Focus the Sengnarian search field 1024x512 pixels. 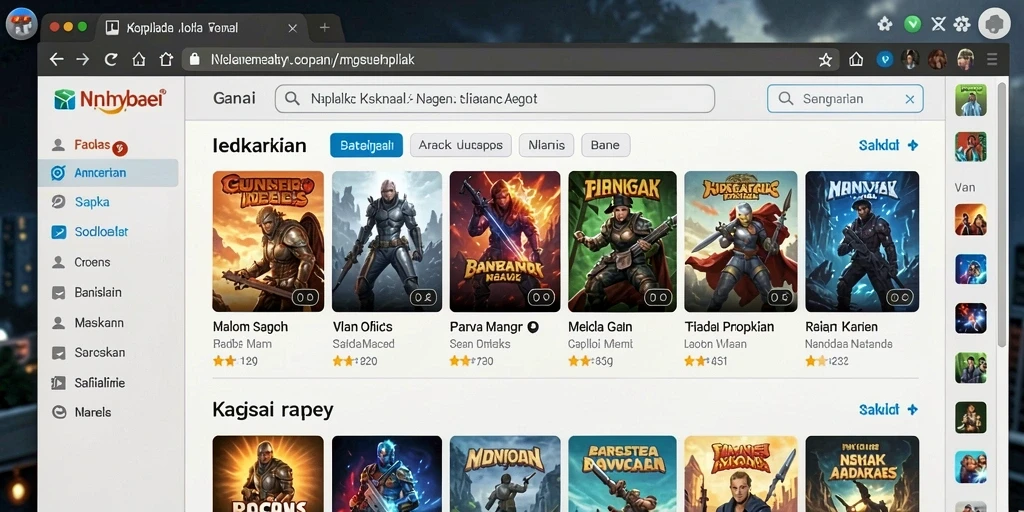tap(845, 99)
